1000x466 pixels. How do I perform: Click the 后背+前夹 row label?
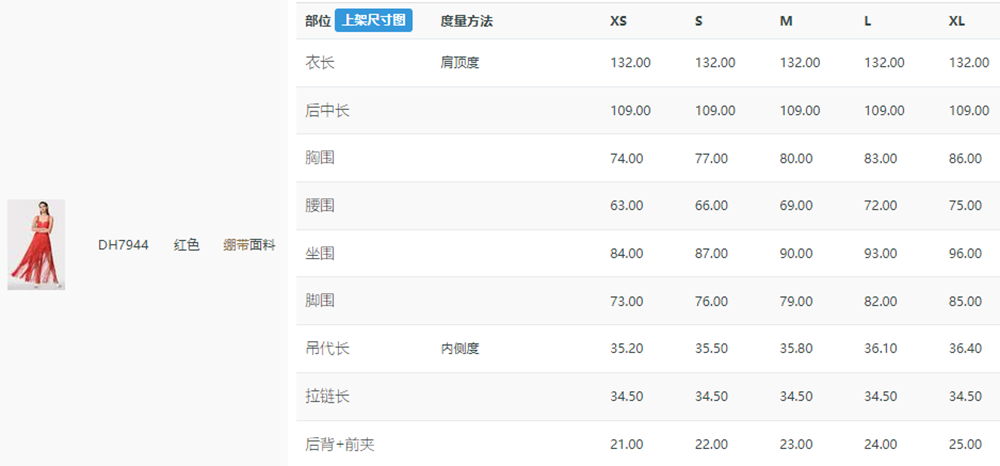pos(339,444)
